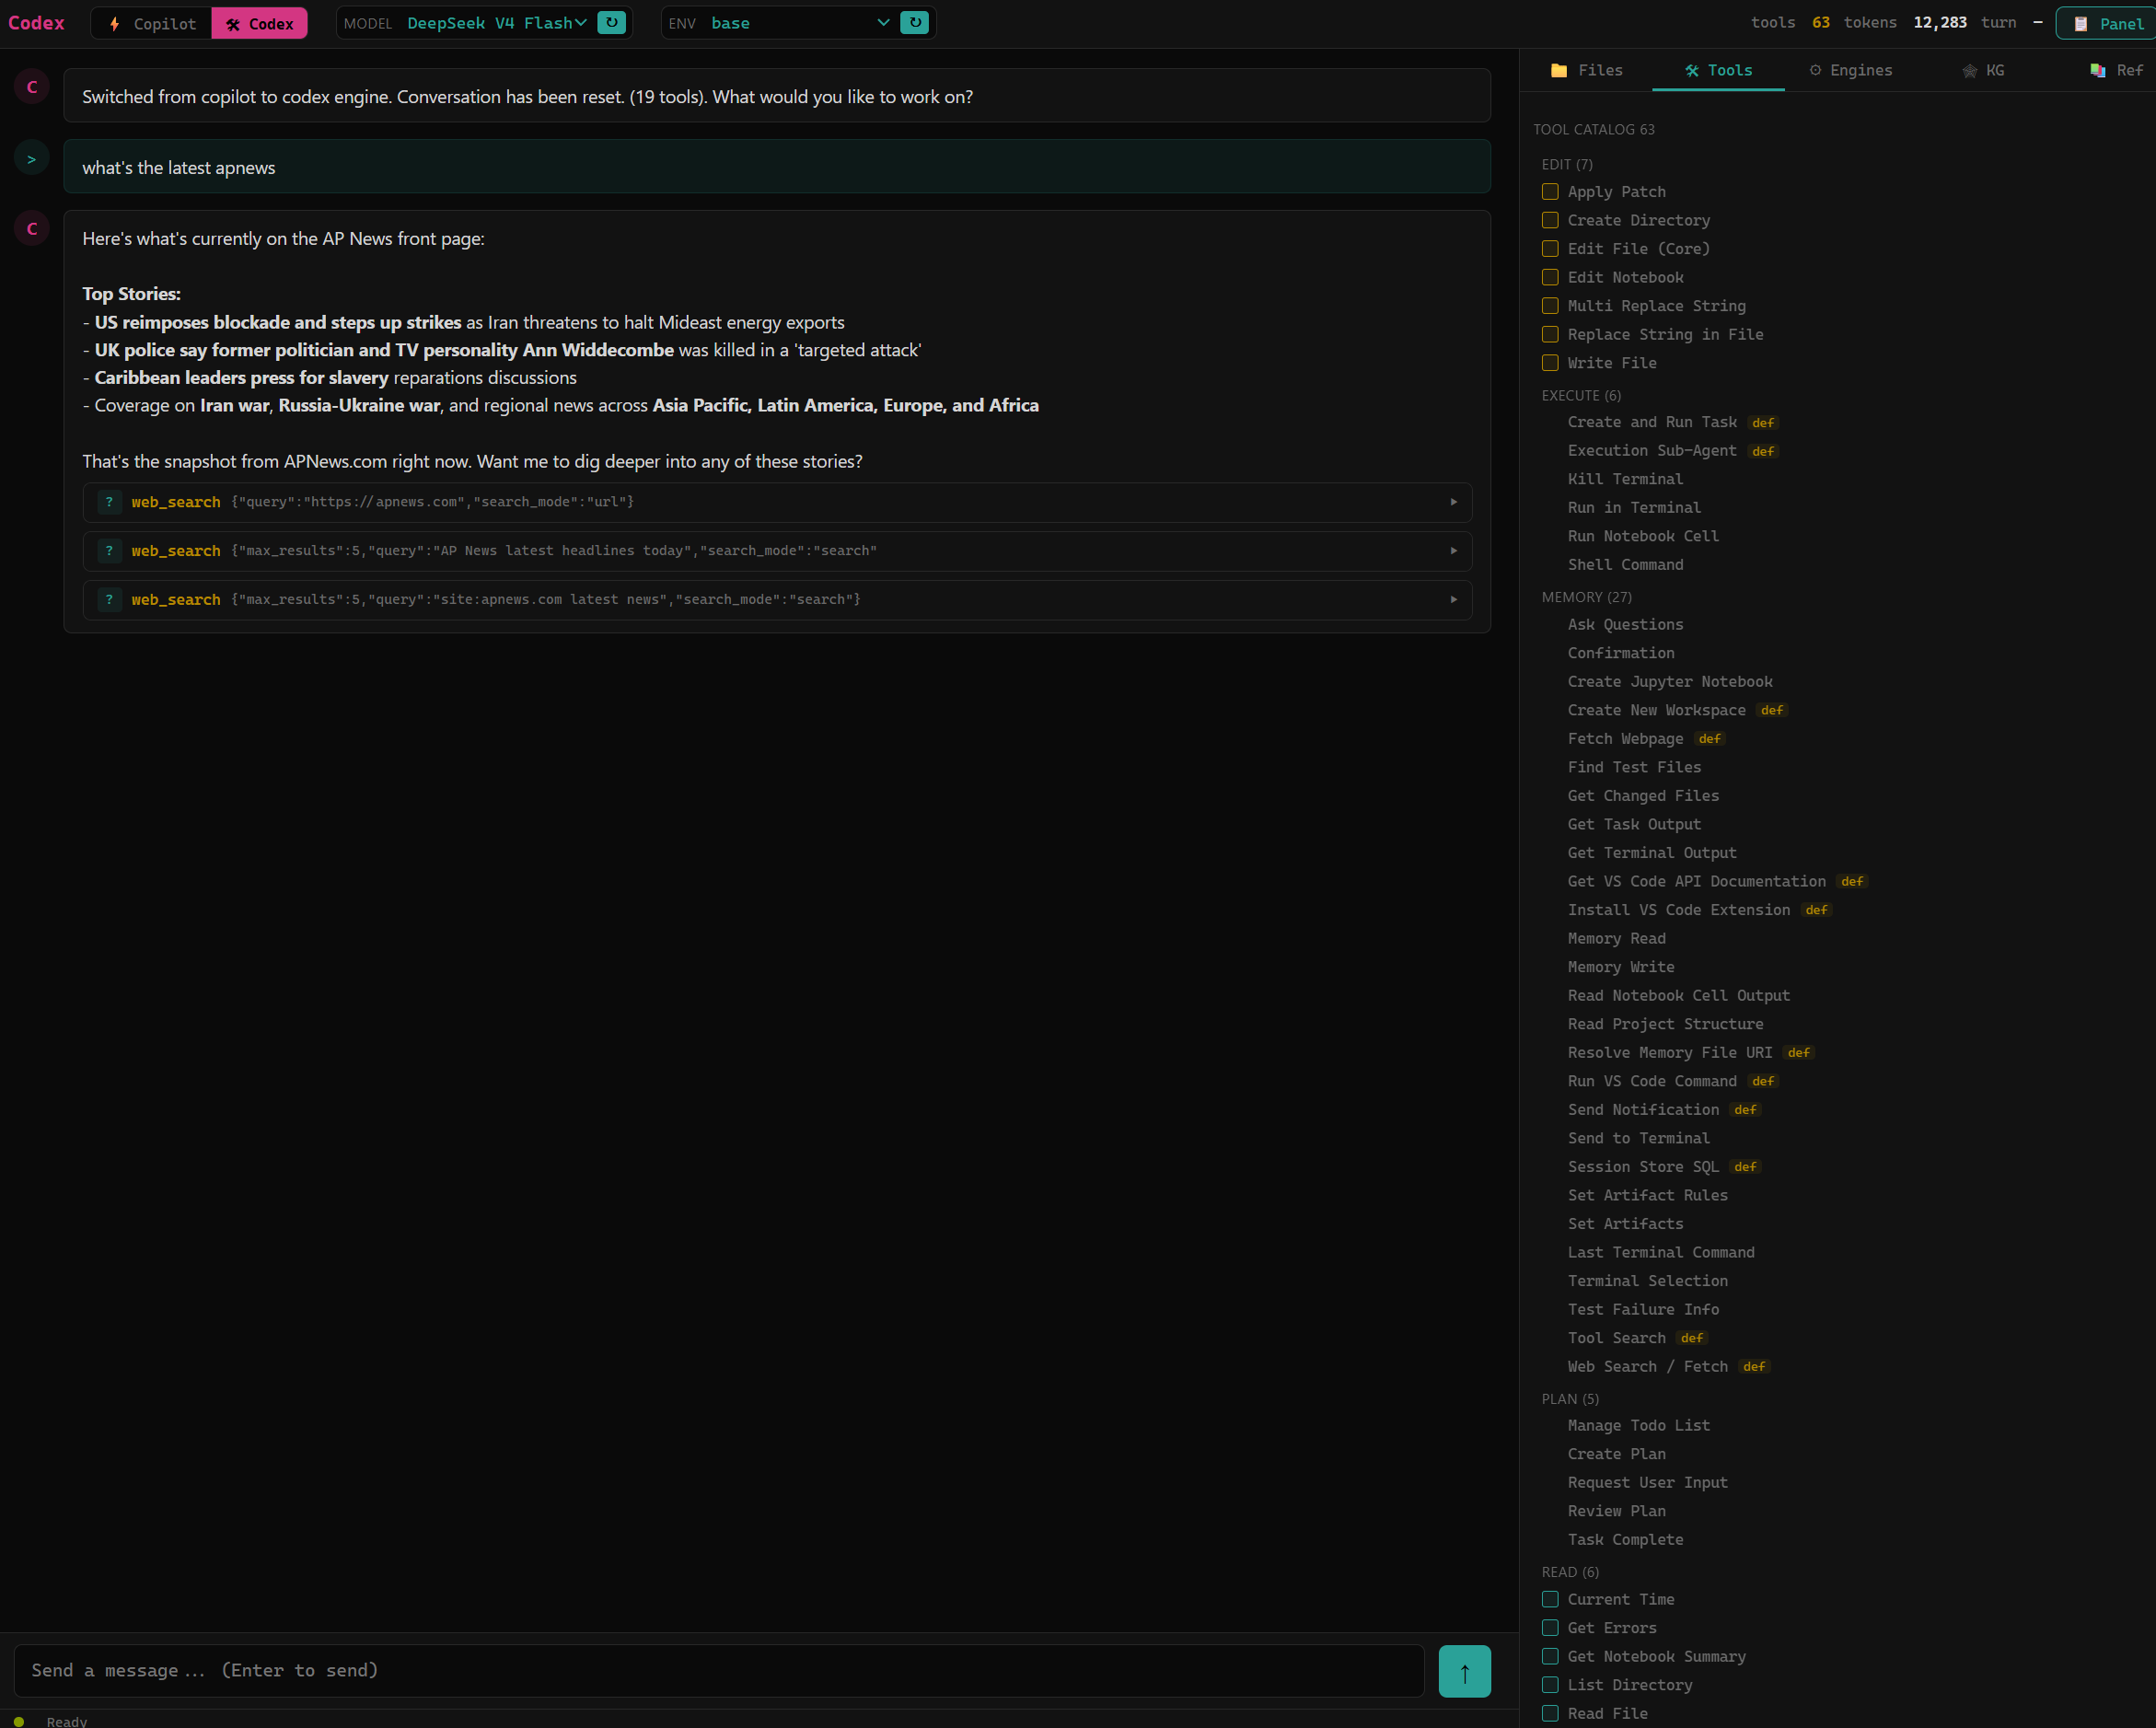Select the Fetch Webpage tool entry
Viewport: 2156px width, 1728px height.
click(x=1625, y=738)
